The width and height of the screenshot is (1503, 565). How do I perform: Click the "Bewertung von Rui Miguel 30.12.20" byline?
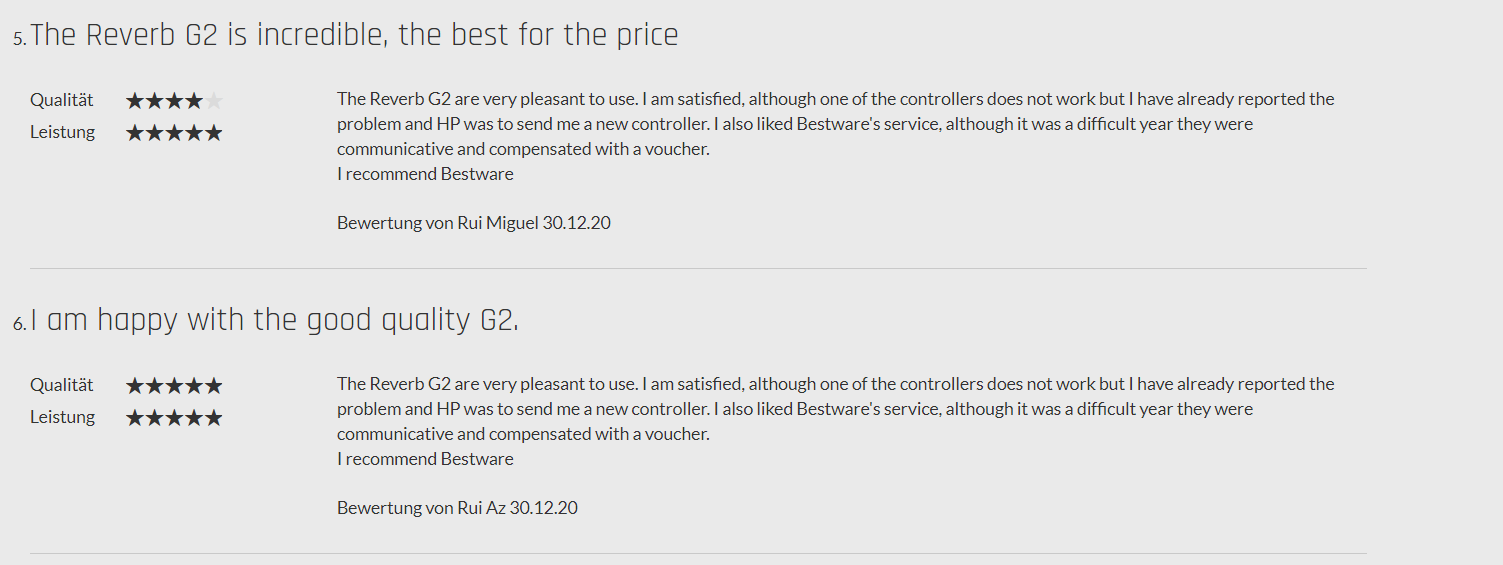[x=473, y=223]
